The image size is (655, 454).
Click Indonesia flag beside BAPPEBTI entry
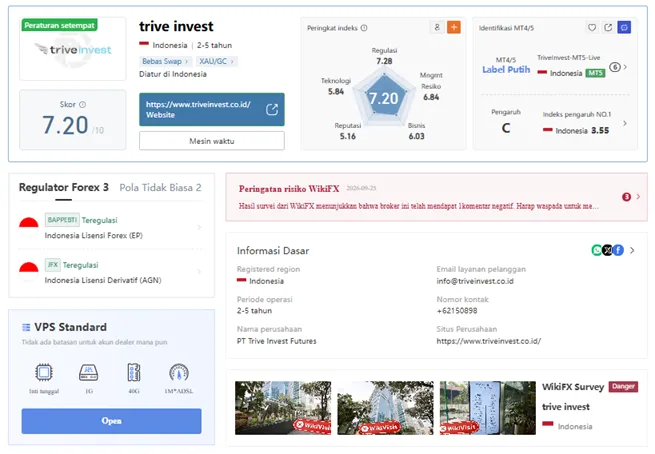(29, 227)
